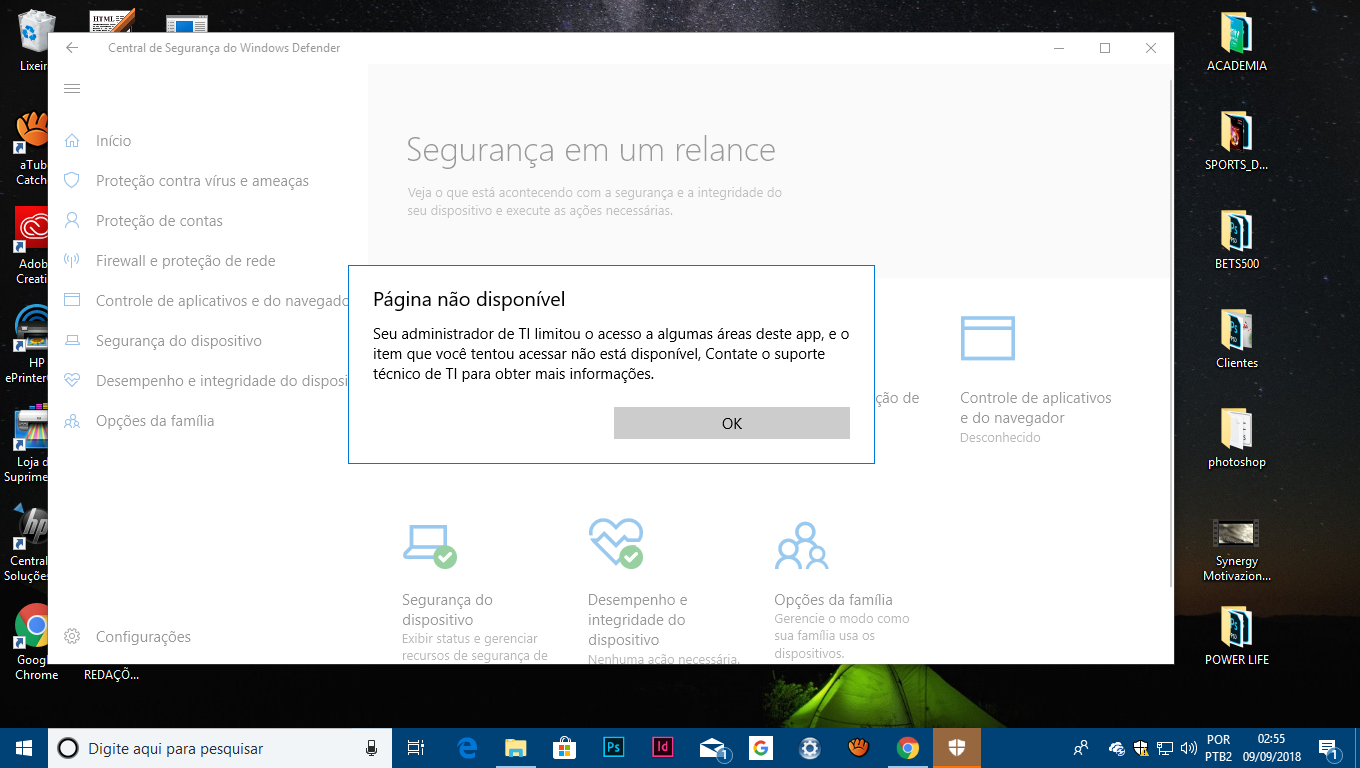Select the Clientes desktop folder
Viewport: 1360px width, 768px height.
tap(1237, 340)
